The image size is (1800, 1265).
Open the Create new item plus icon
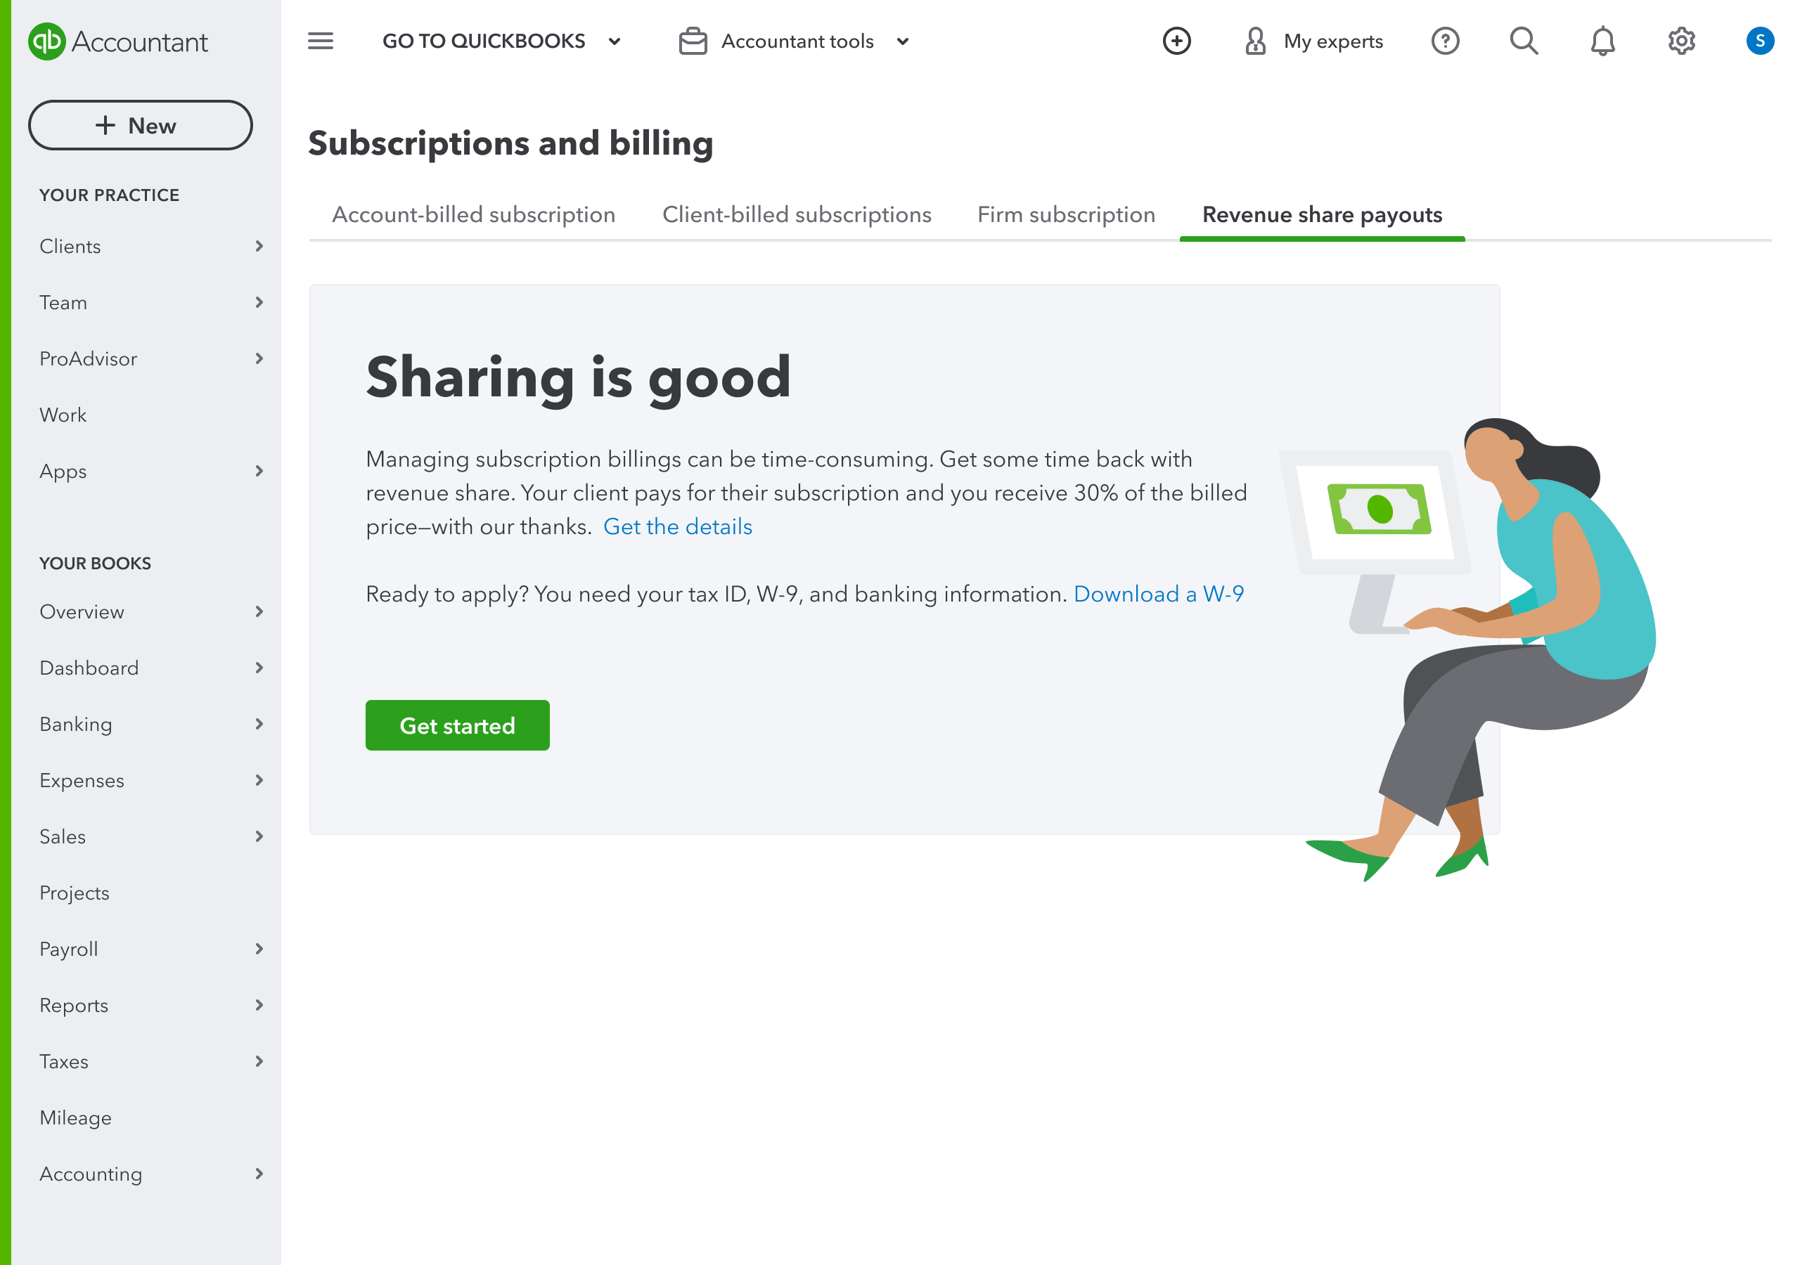coord(1177,41)
